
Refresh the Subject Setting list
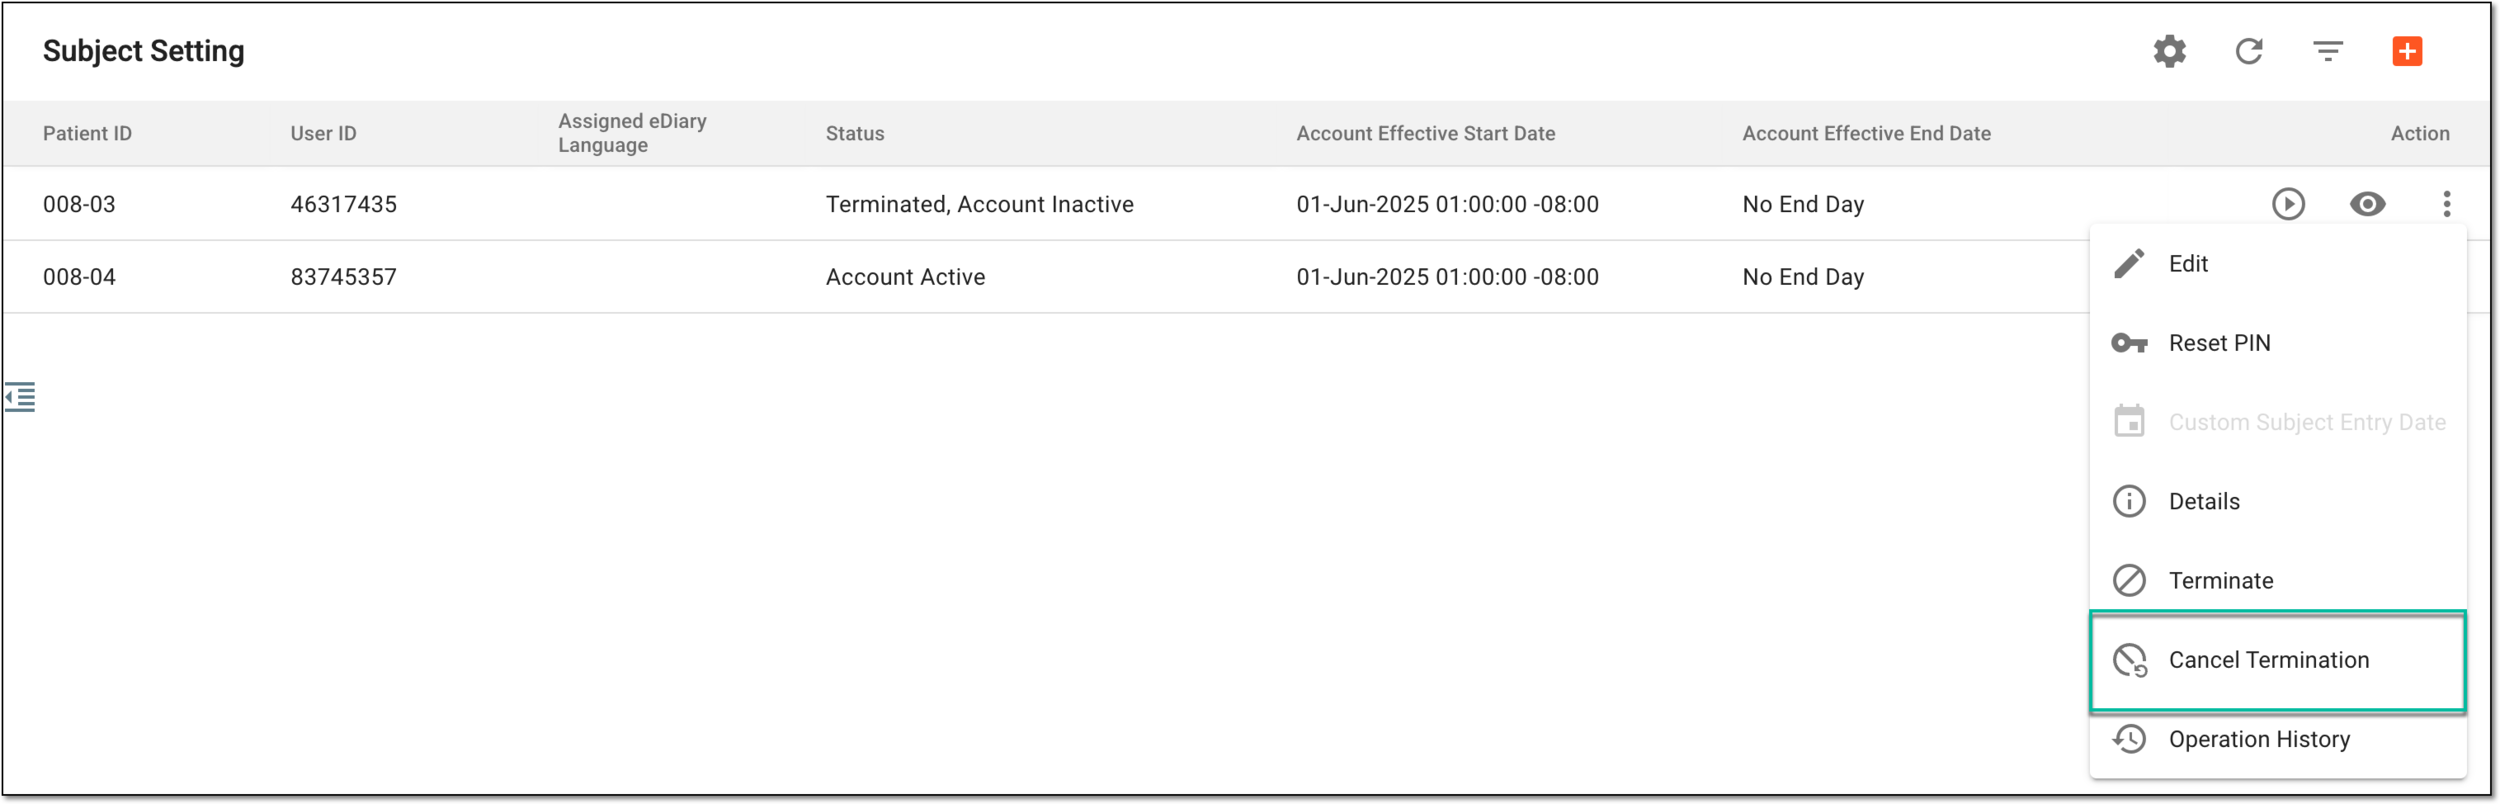[2249, 51]
